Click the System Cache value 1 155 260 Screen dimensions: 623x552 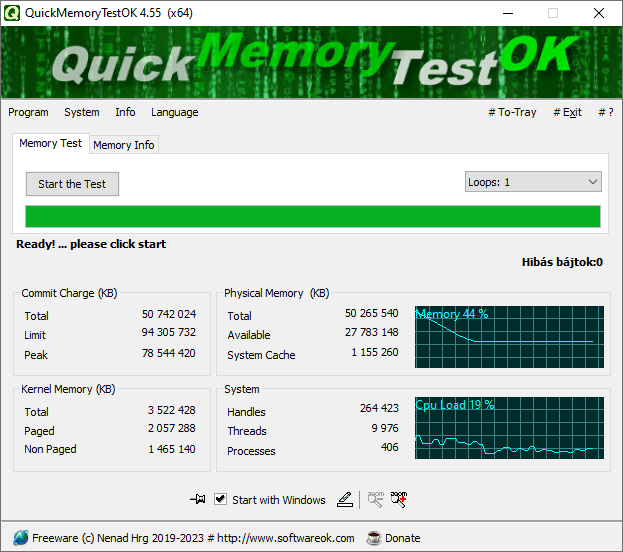point(375,352)
